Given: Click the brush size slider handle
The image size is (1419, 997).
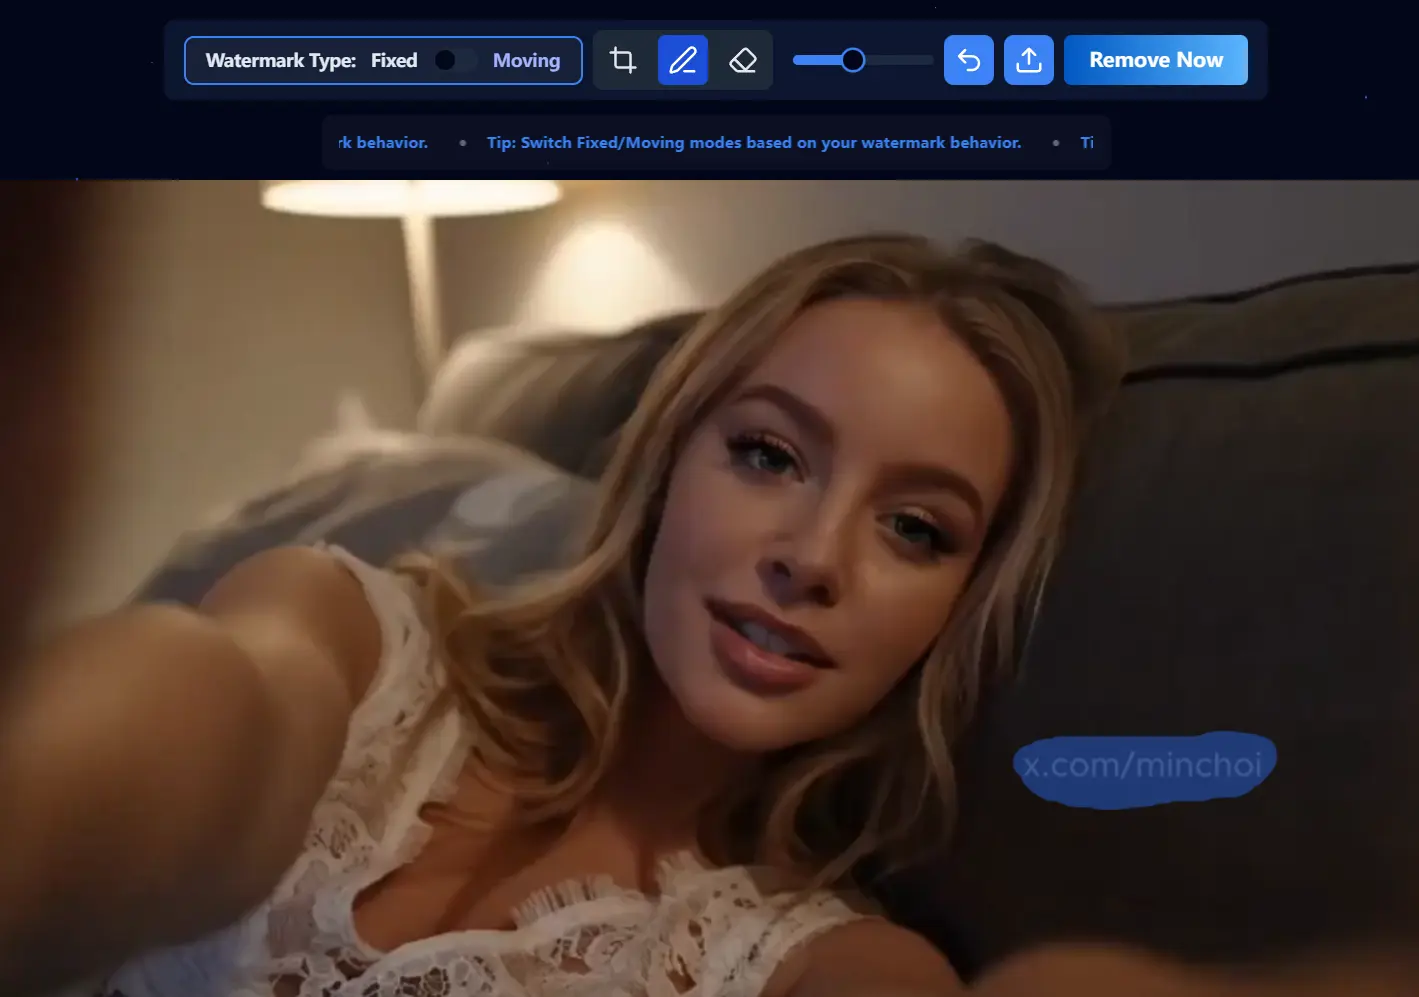Looking at the screenshot, I should (x=853, y=60).
